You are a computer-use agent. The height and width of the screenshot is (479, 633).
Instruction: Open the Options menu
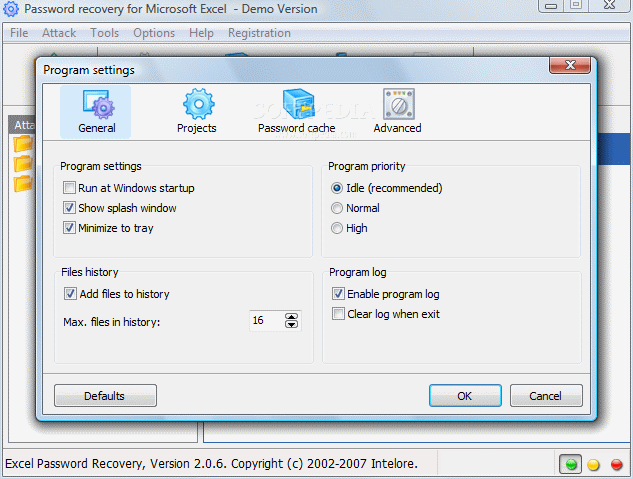[x=154, y=33]
